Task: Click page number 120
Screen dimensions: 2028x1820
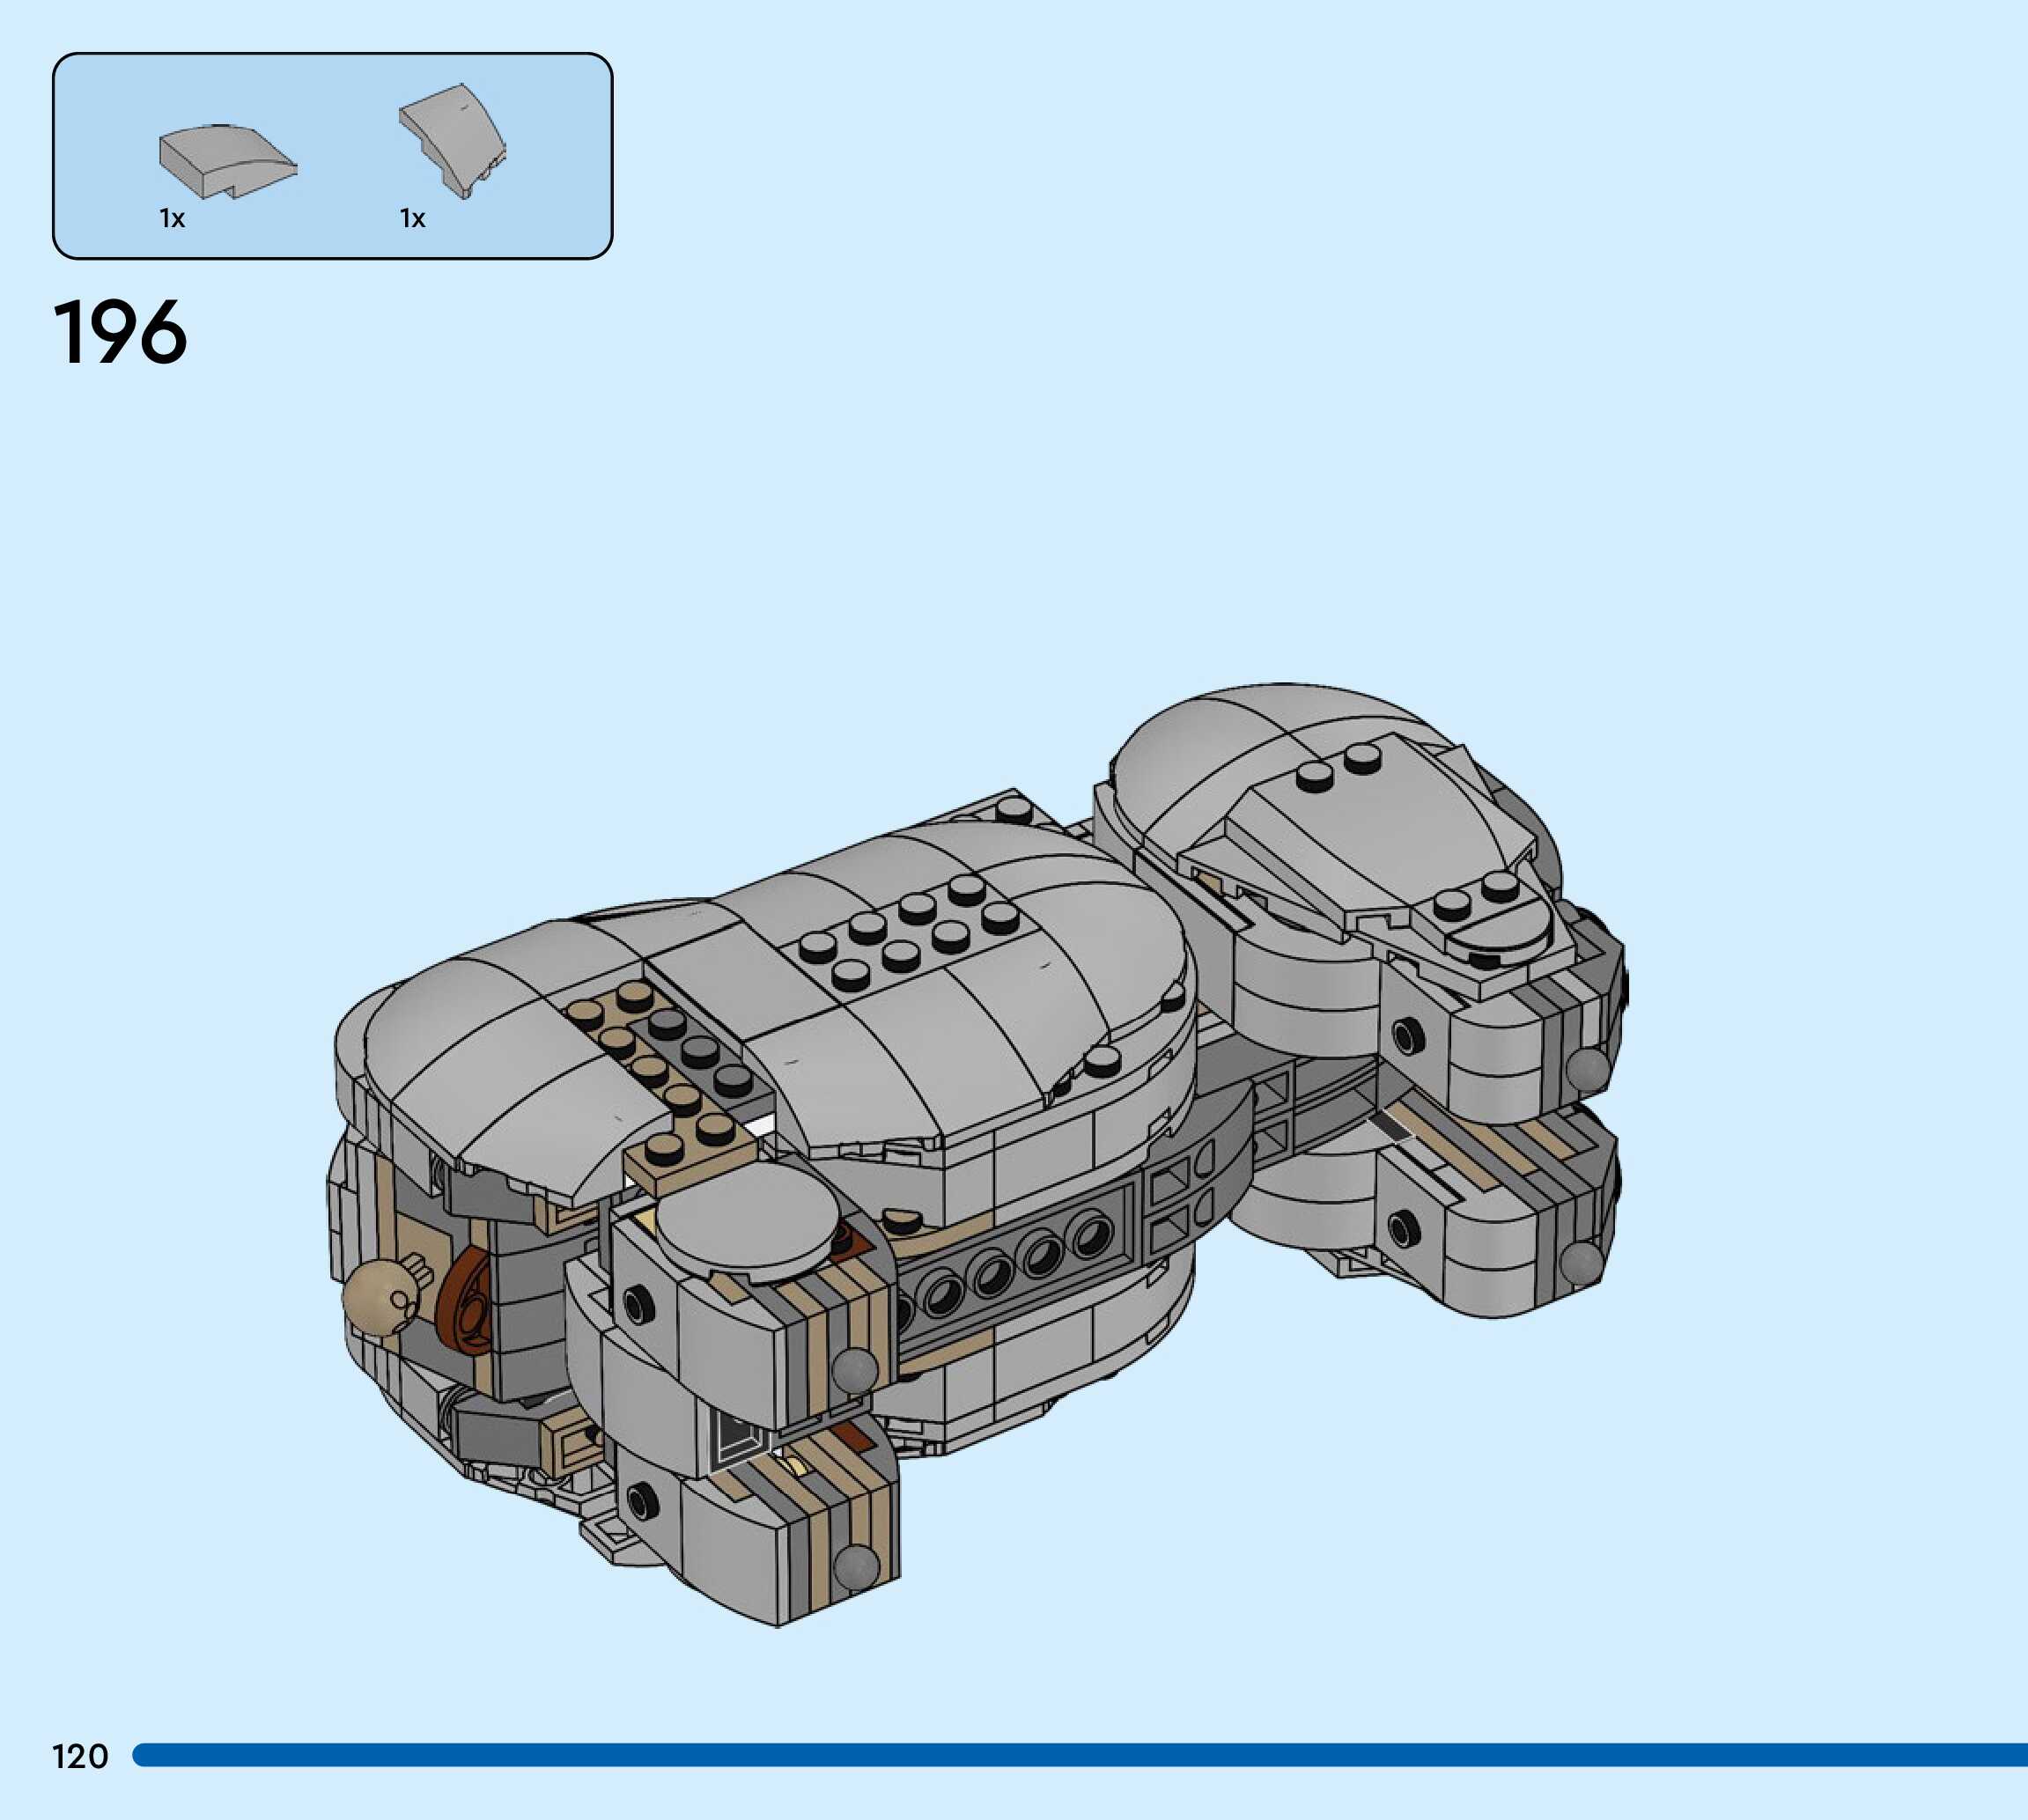Action: (x=80, y=1756)
